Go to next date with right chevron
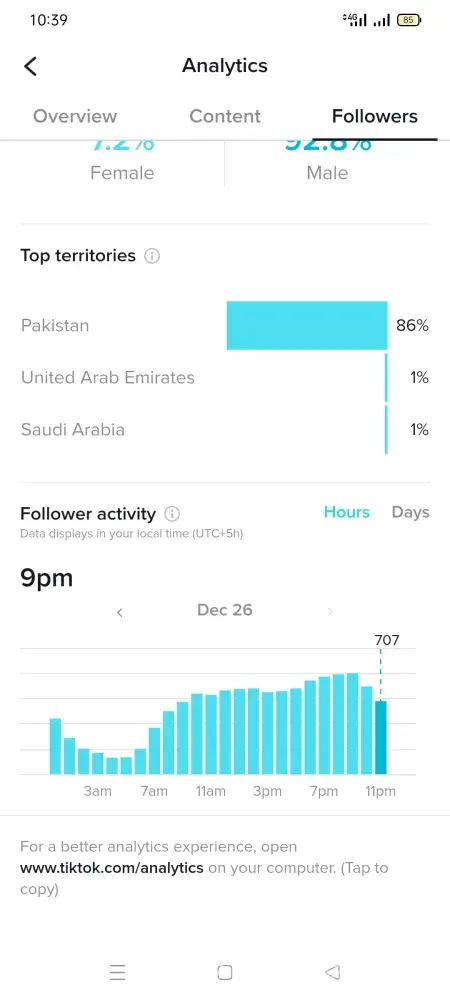 pyautogui.click(x=330, y=612)
